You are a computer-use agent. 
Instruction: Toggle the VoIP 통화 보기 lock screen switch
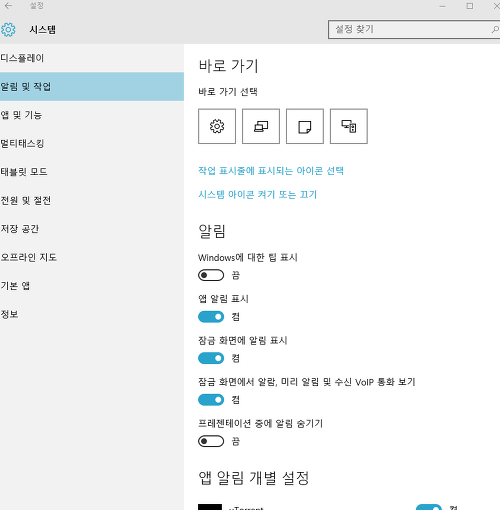(211, 400)
